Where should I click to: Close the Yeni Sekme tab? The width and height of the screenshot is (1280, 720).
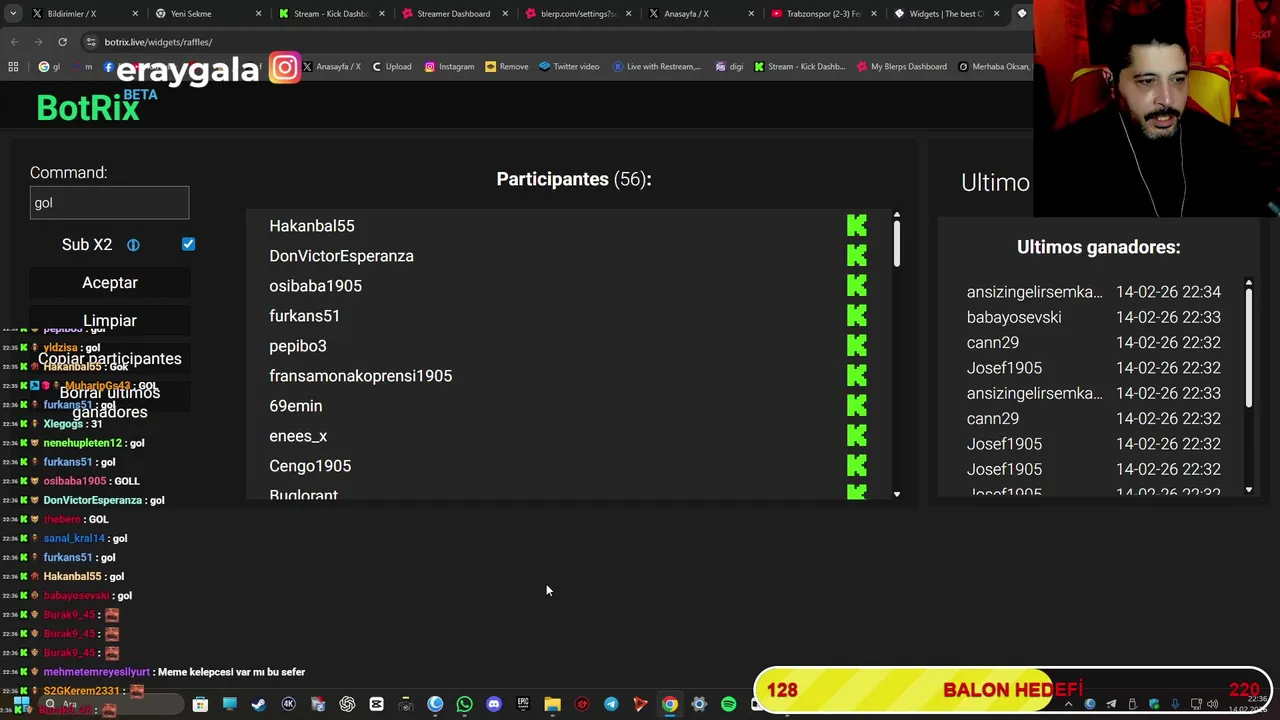click(x=259, y=14)
